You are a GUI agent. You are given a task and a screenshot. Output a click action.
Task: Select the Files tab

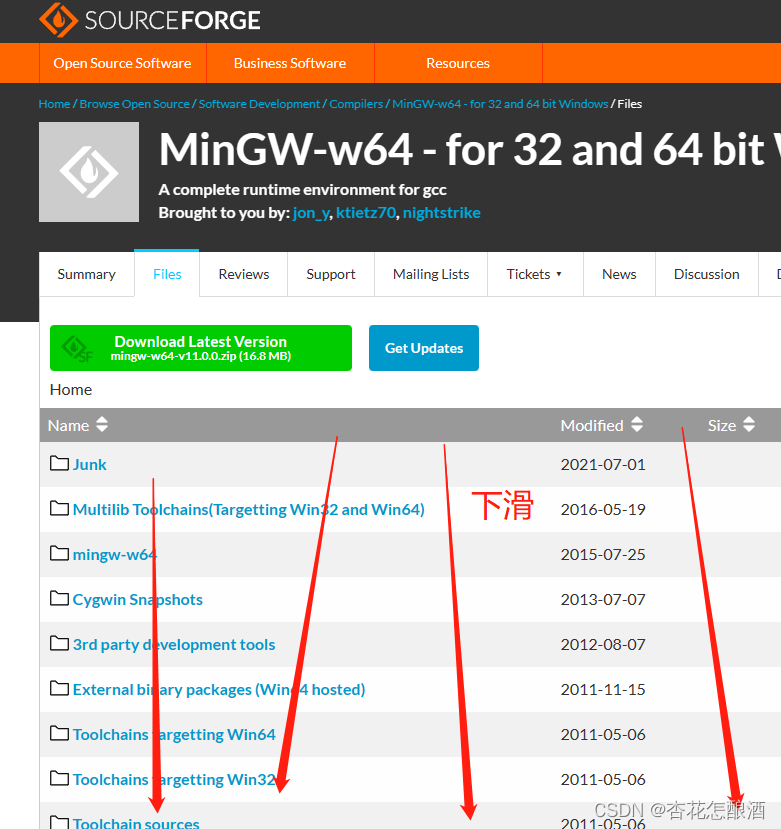(167, 274)
